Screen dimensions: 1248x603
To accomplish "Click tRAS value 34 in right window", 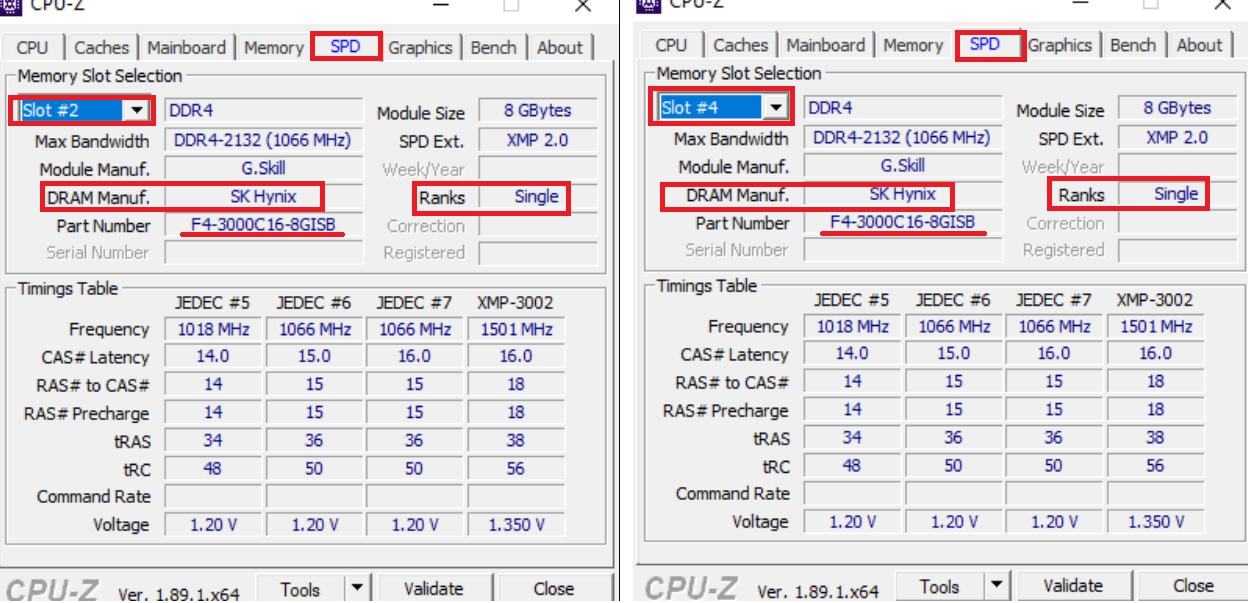I will pos(850,438).
